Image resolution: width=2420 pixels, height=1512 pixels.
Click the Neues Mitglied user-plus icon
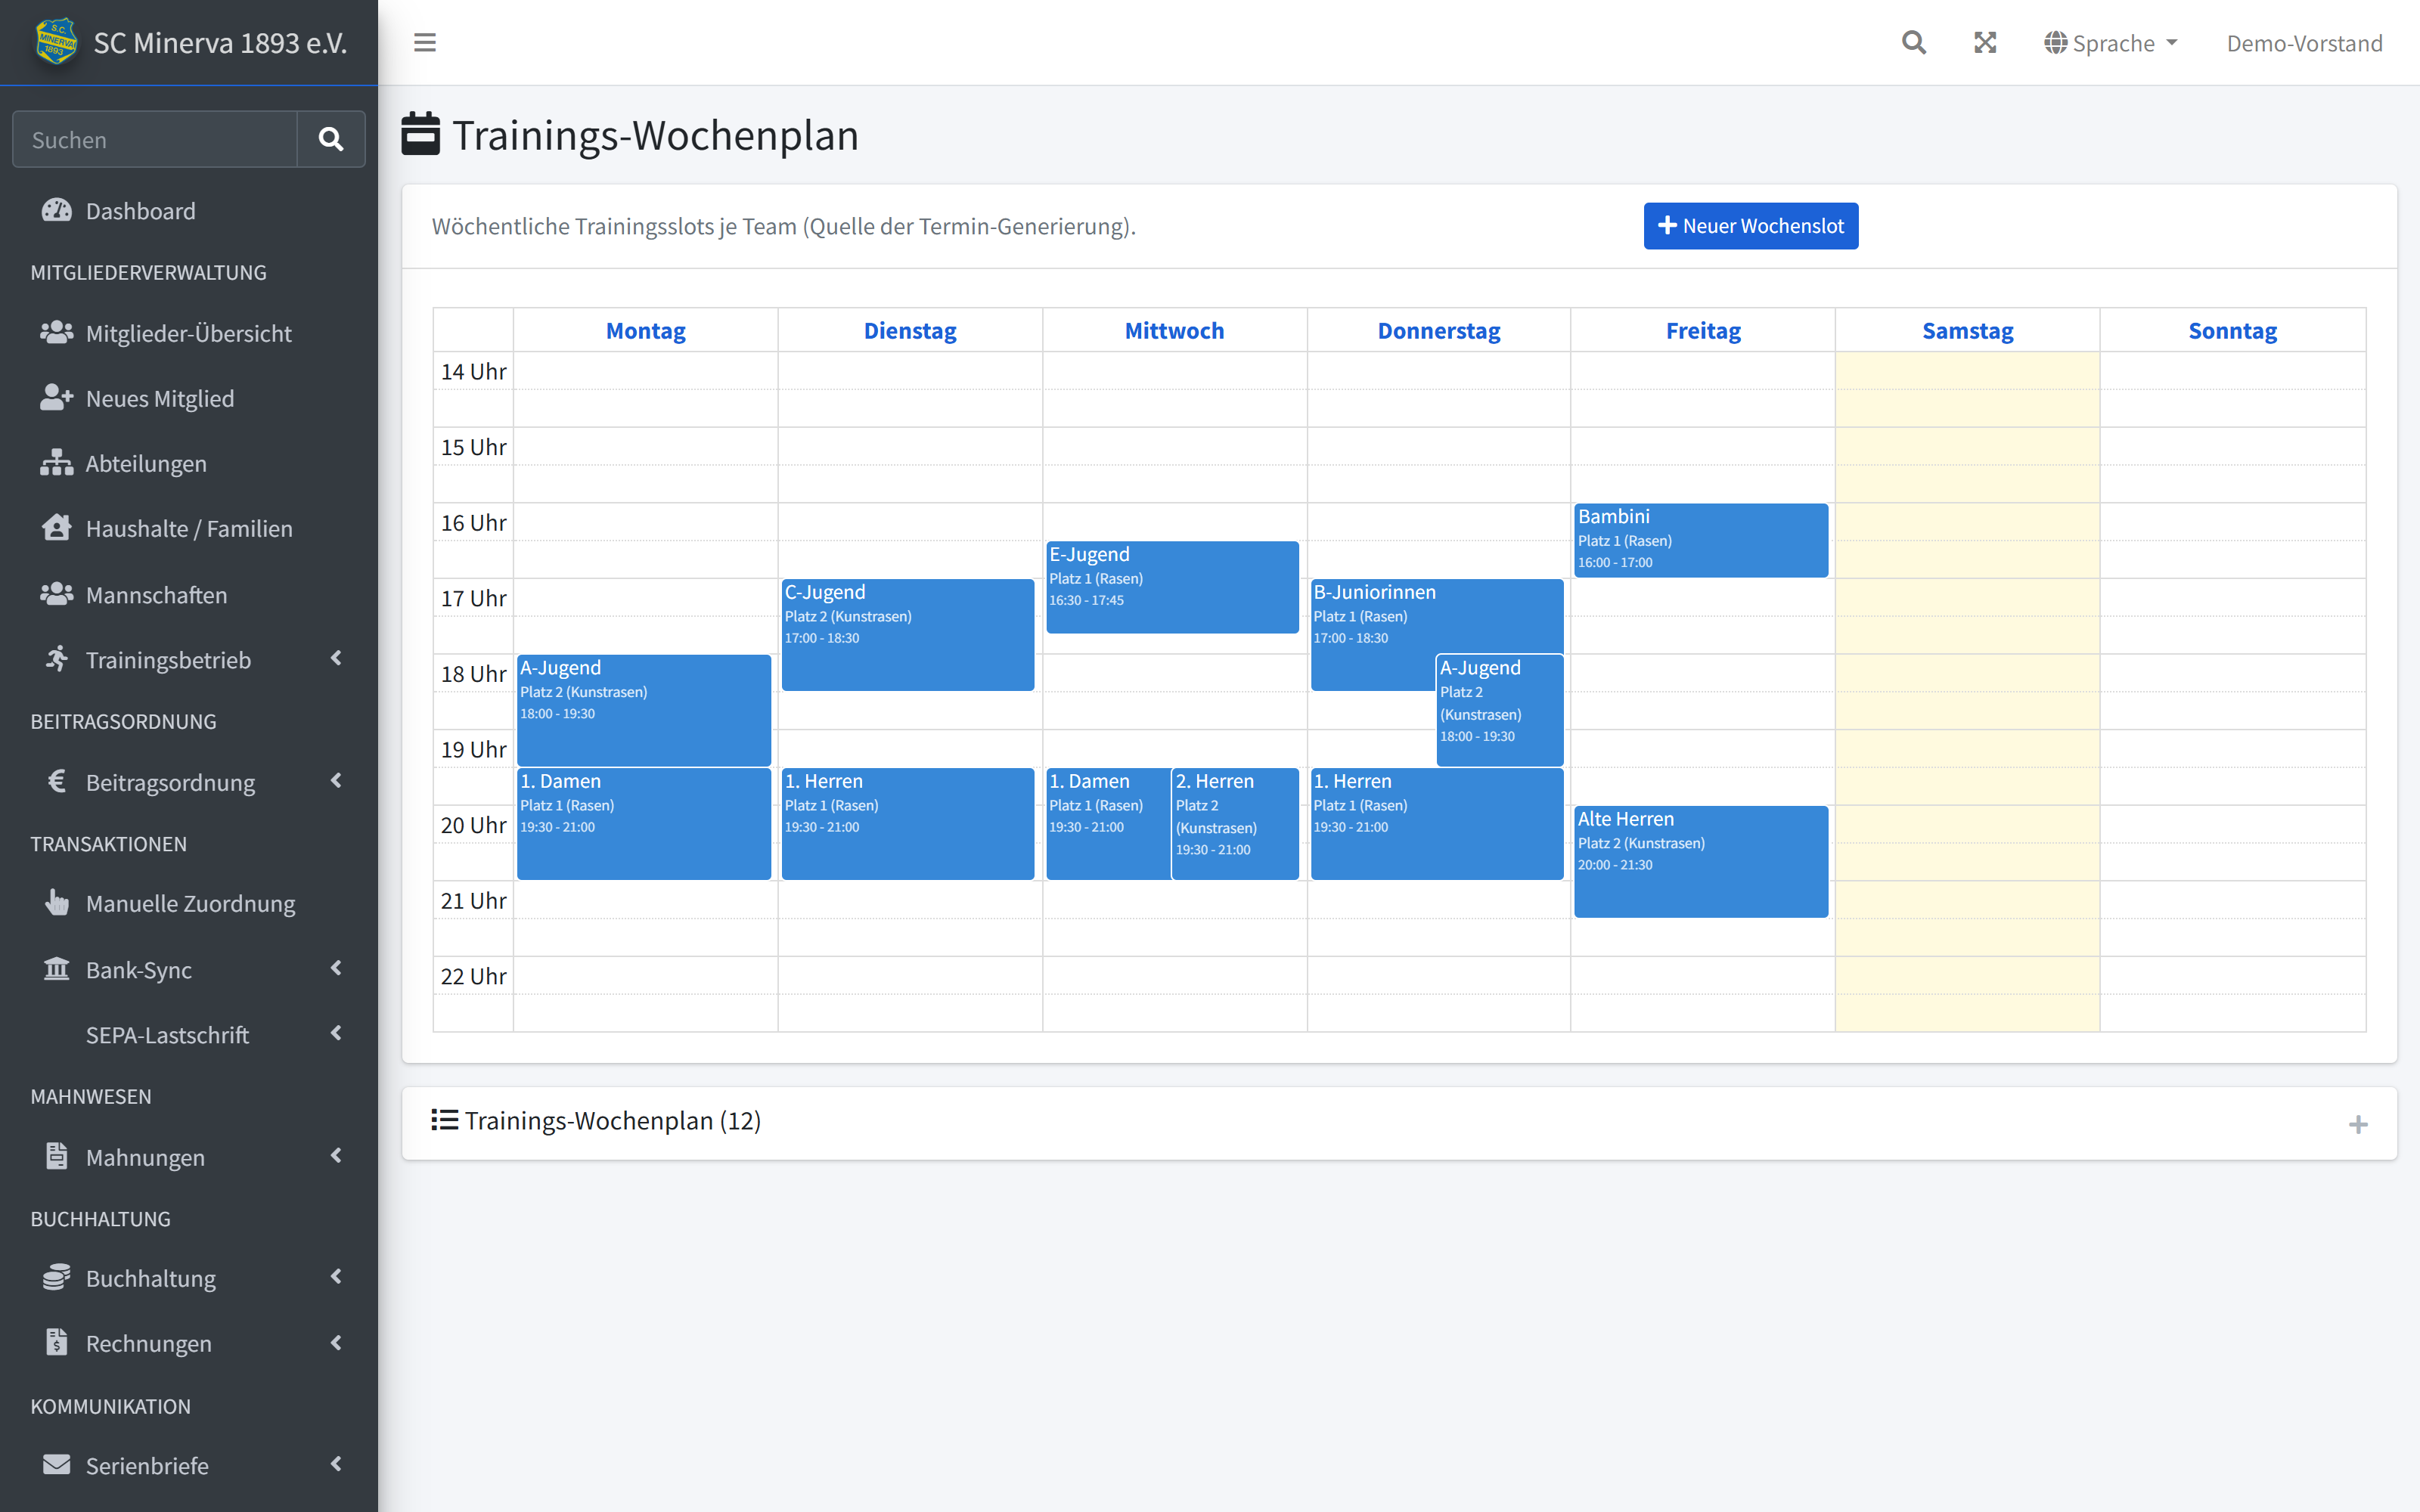(57, 397)
